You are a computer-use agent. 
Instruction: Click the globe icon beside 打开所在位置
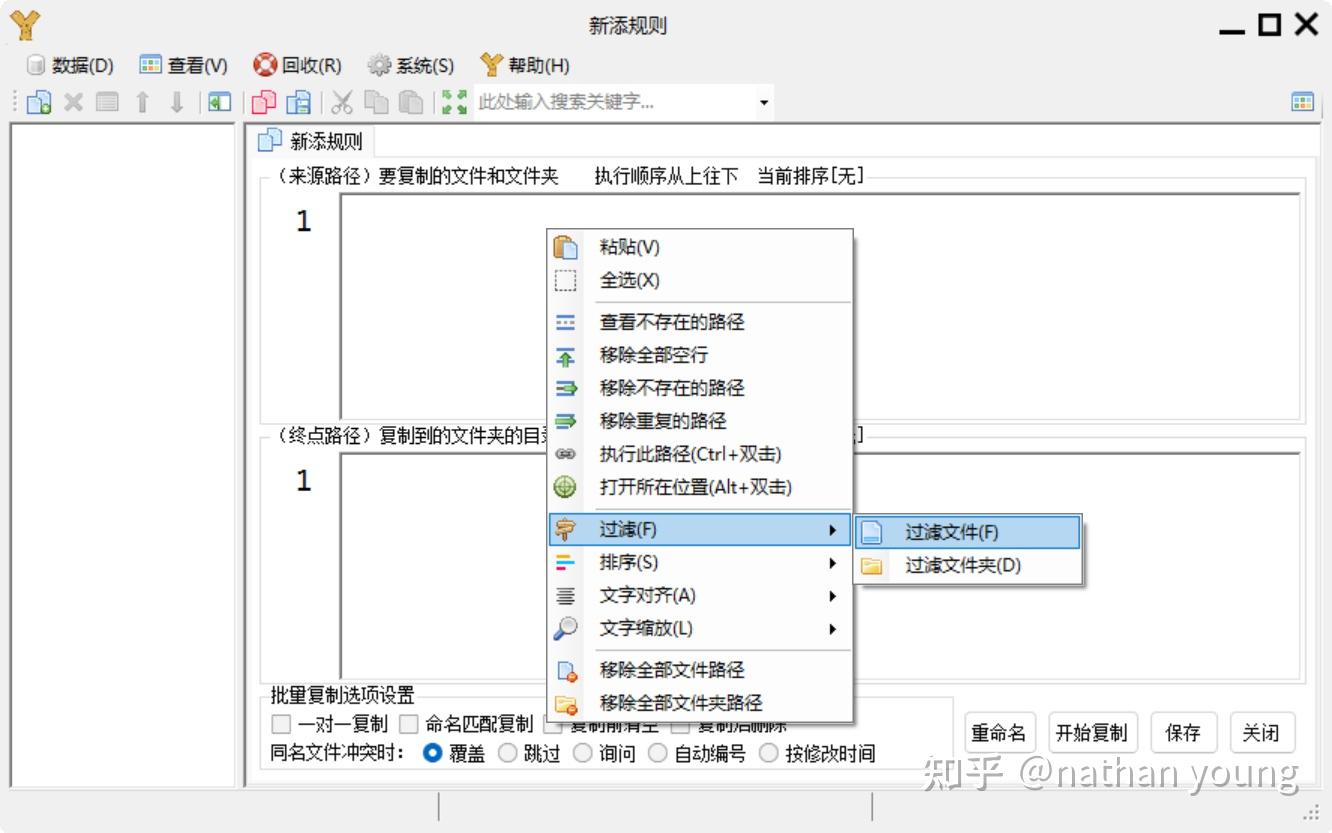566,487
